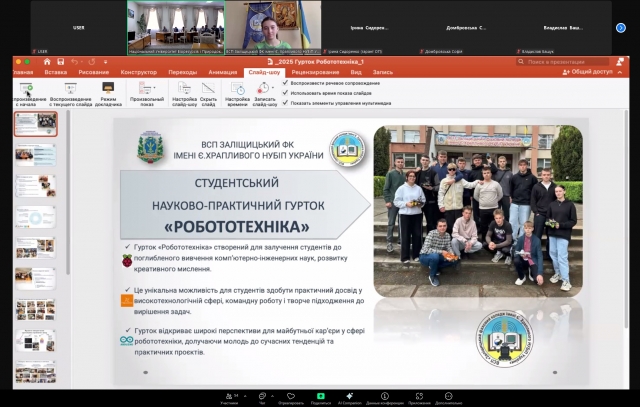Click the Поиск в презентации search field
This screenshot has height=407, width=640.
(x=562, y=62)
